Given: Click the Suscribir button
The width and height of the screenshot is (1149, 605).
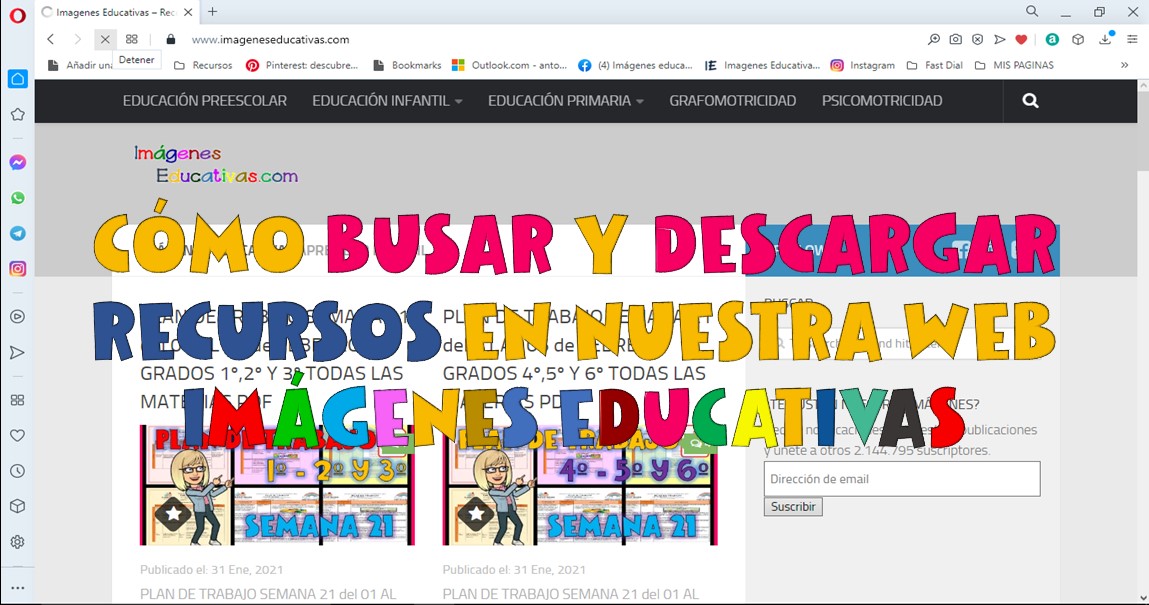Looking at the screenshot, I should tap(793, 507).
